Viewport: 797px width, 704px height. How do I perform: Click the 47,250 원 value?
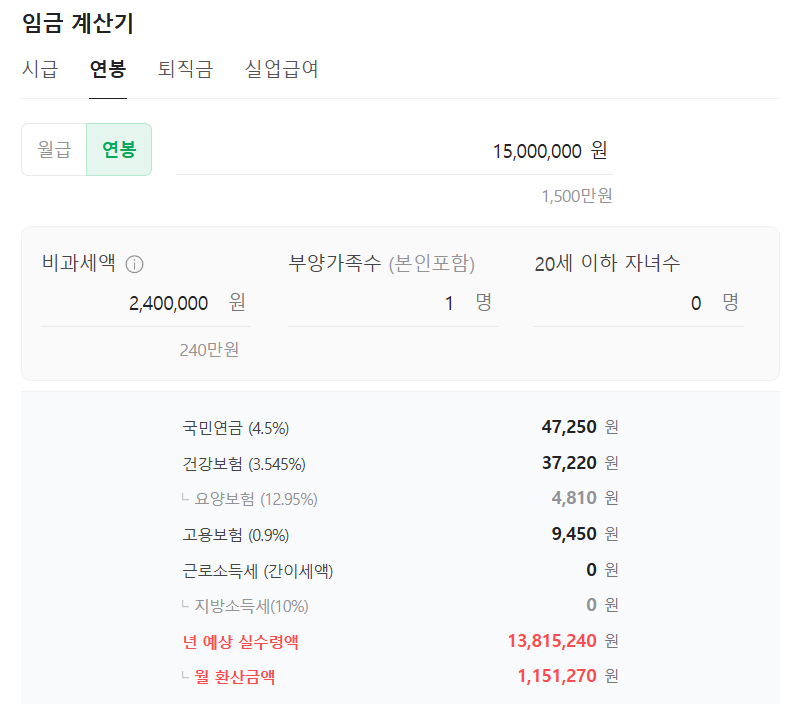point(580,427)
